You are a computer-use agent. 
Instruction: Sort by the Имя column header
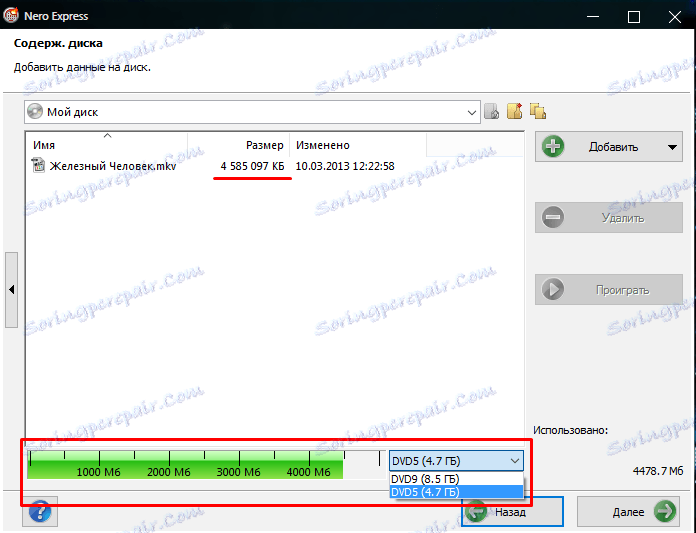click(x=107, y=145)
